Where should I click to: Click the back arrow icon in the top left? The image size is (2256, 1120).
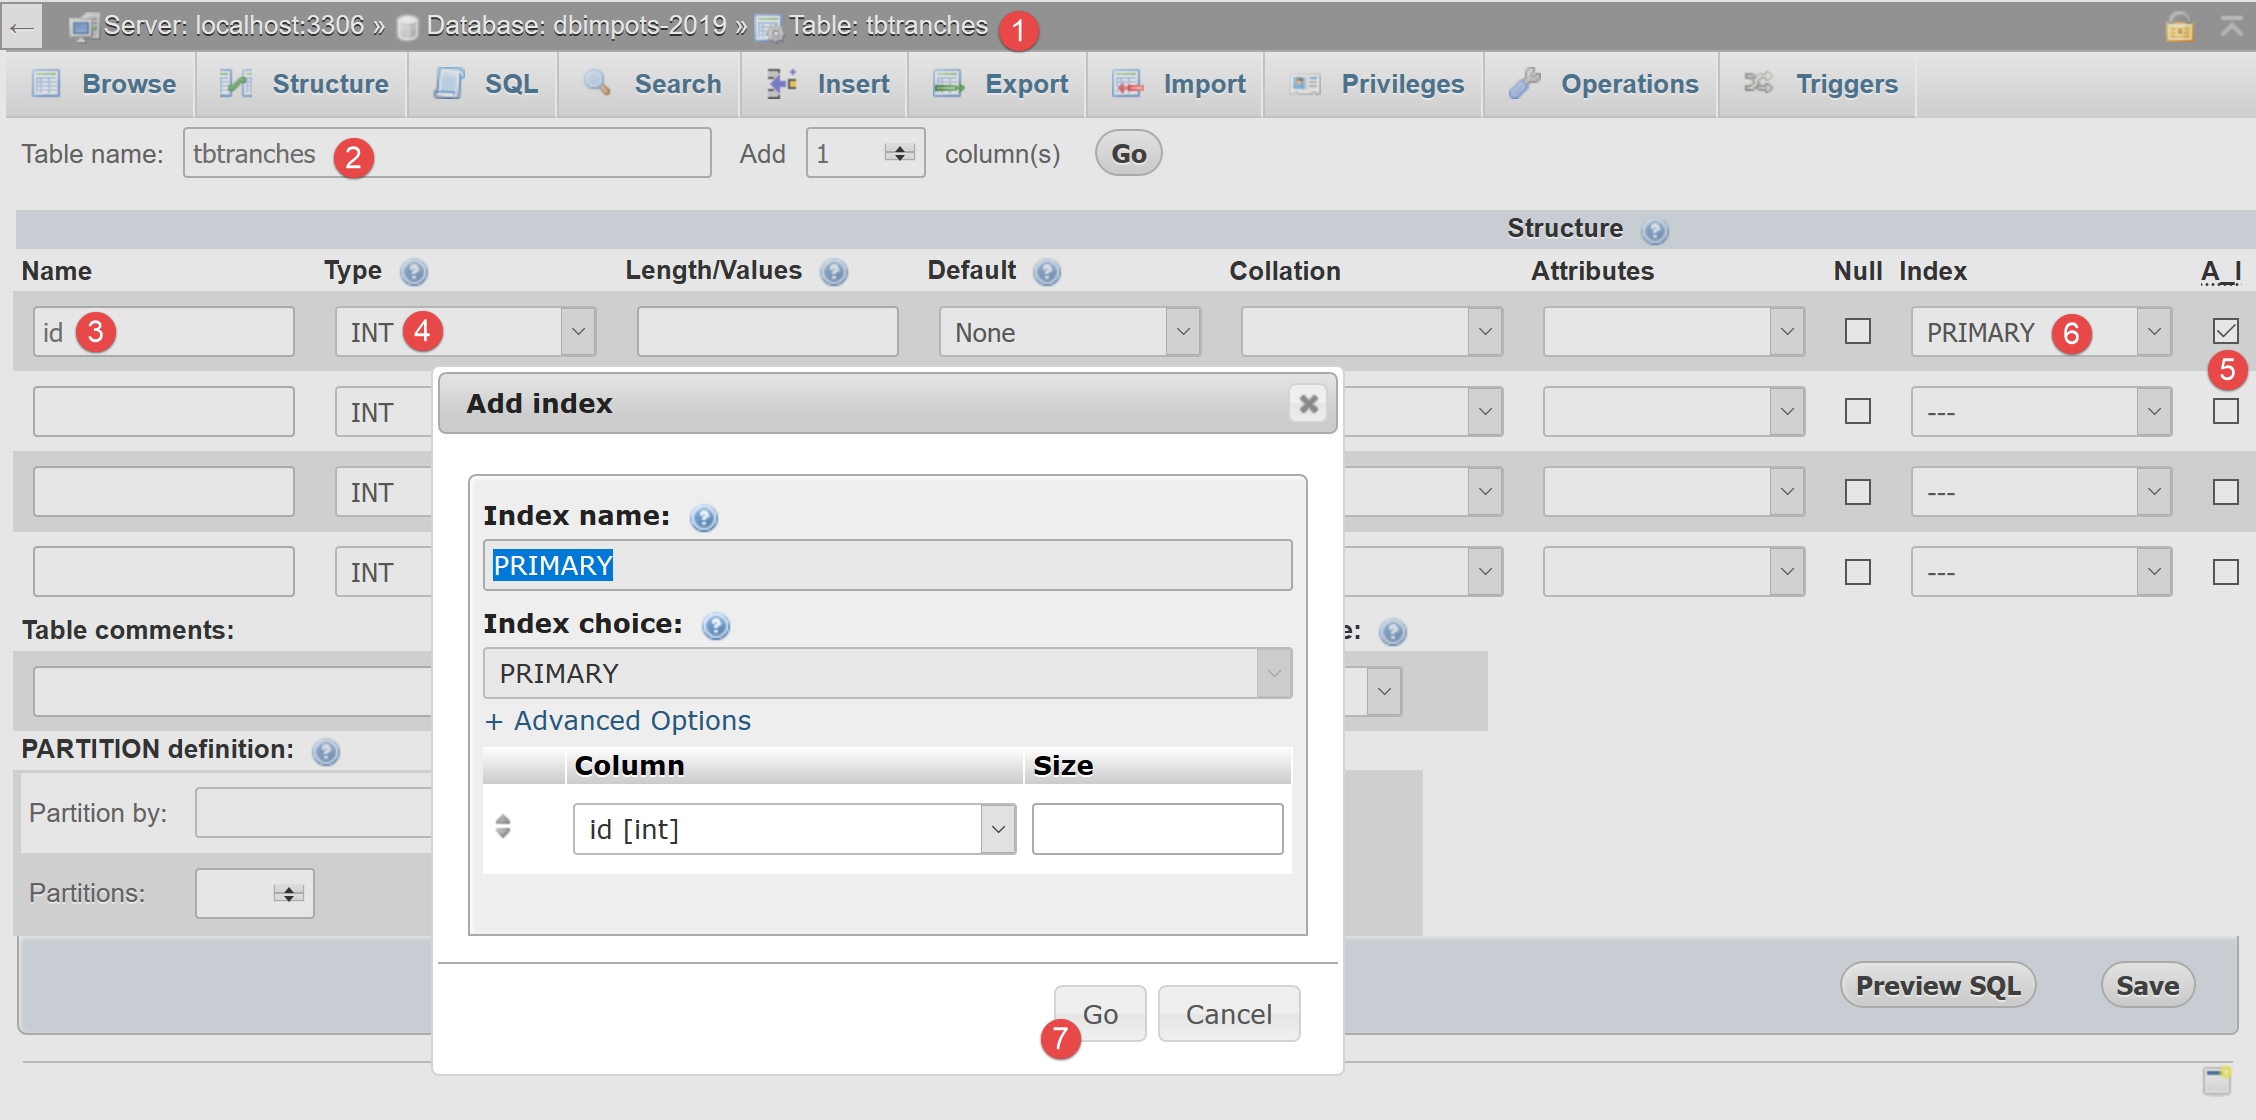[x=22, y=27]
